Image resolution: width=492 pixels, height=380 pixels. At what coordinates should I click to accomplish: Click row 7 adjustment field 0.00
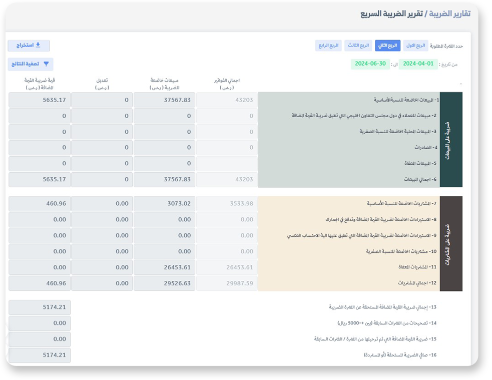pos(102,203)
